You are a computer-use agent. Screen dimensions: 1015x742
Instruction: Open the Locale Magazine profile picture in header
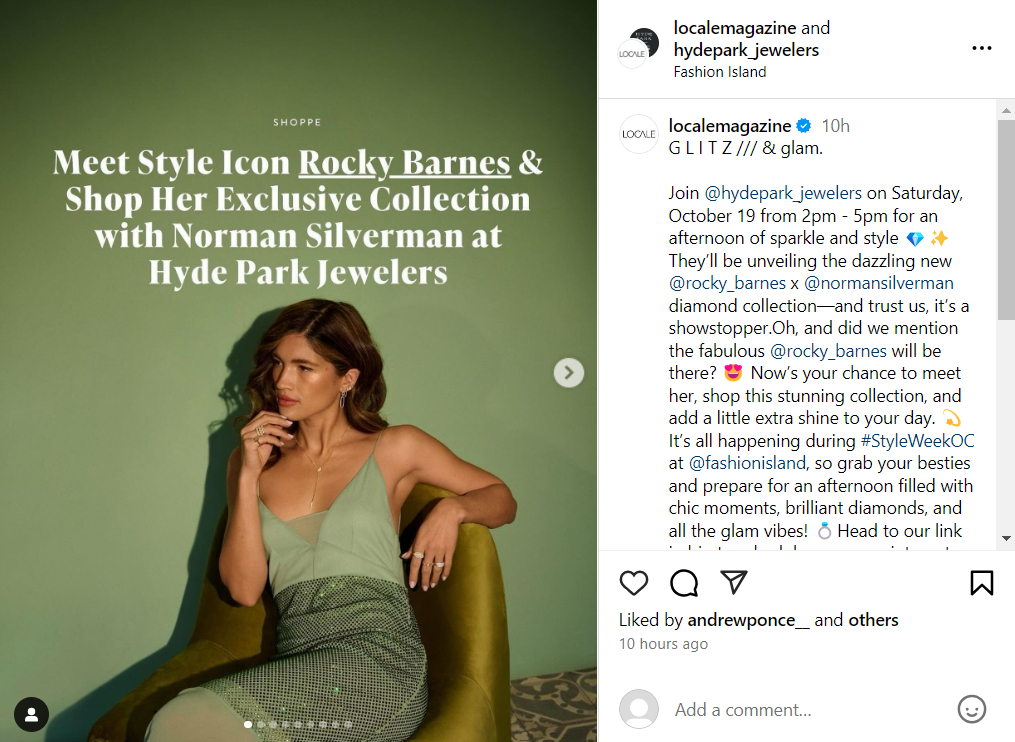[x=638, y=48]
